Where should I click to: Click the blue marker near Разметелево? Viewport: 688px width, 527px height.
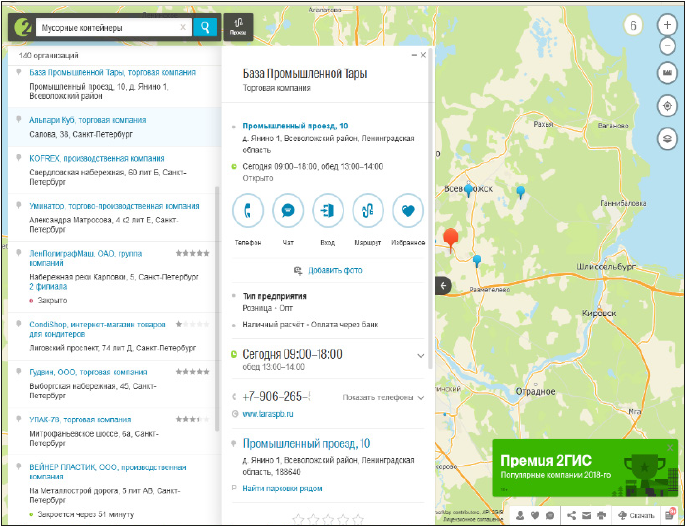pos(477,261)
